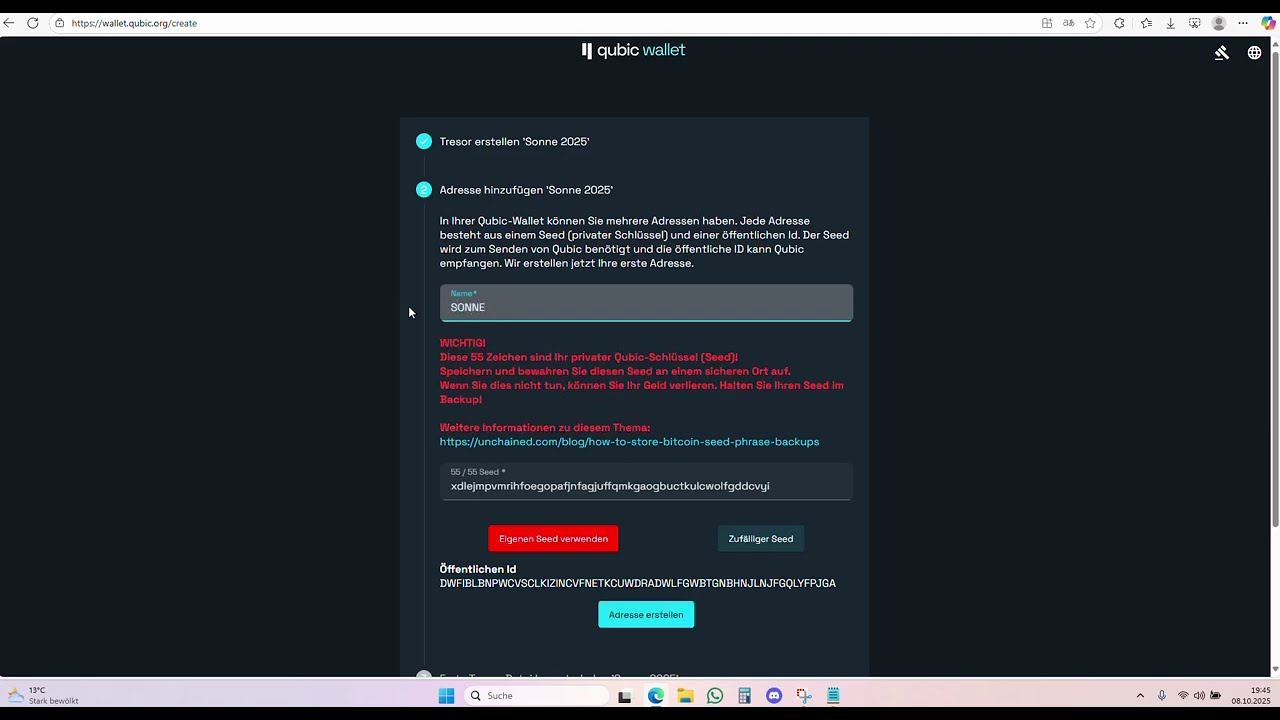Click completed step 1 checkmark circle

point(424,142)
